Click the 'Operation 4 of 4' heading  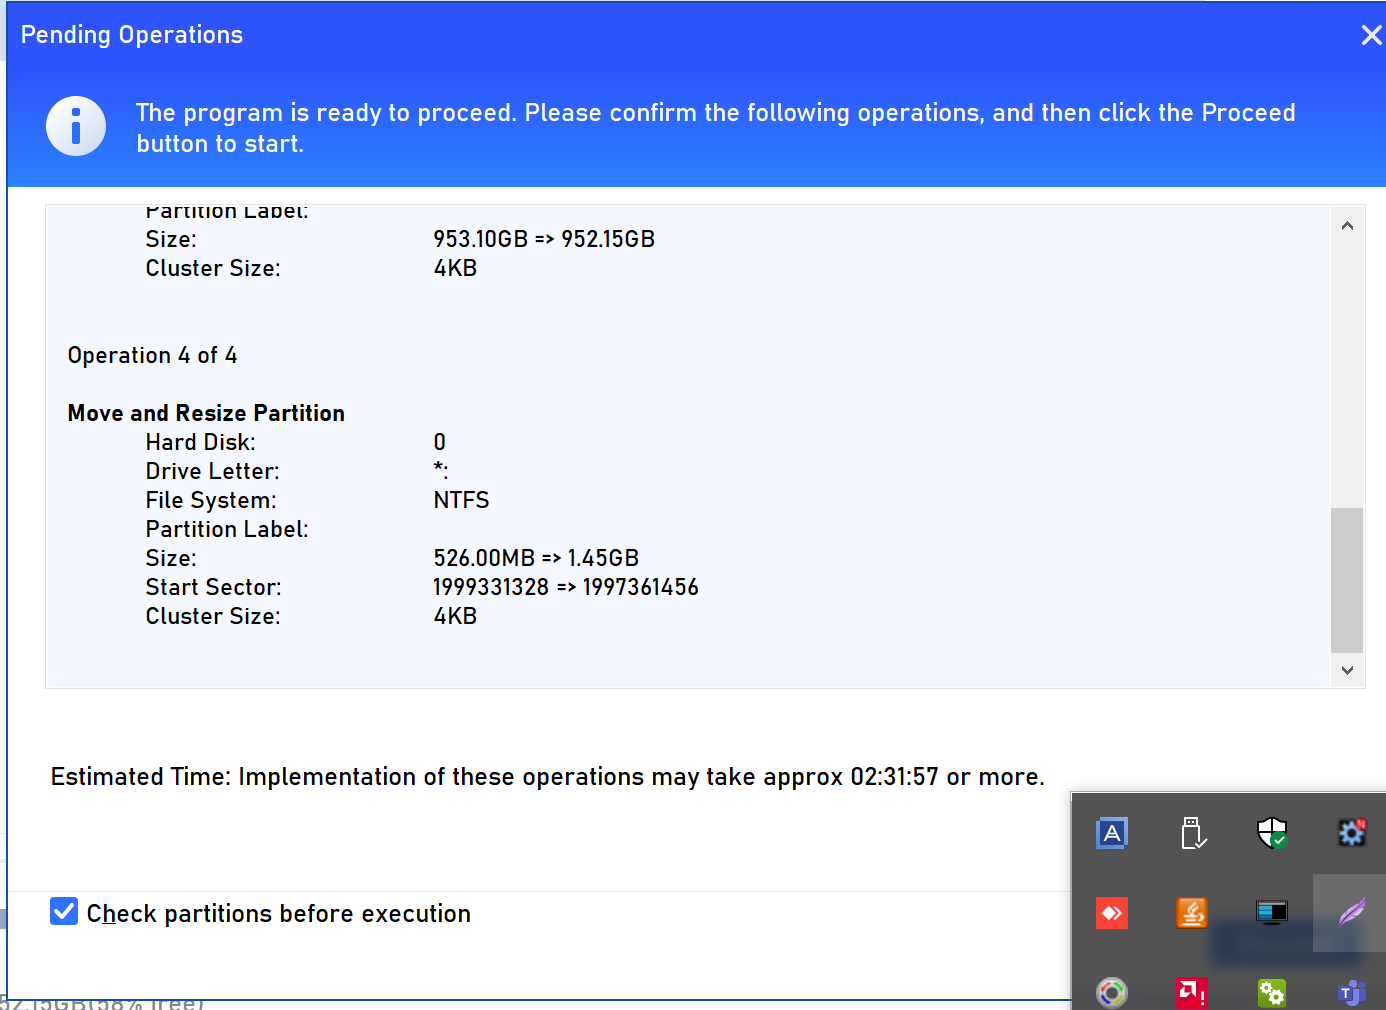click(x=152, y=356)
